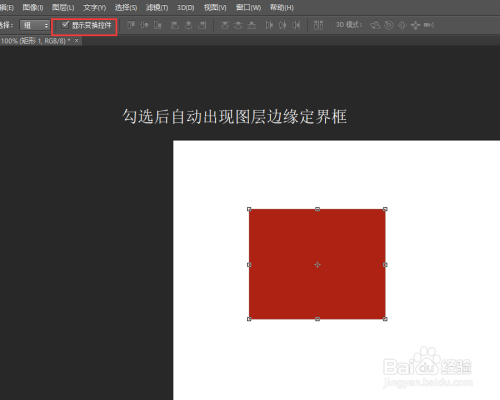The image size is (500, 400).
Task: Click the top-middle transform handle
Action: point(317,209)
